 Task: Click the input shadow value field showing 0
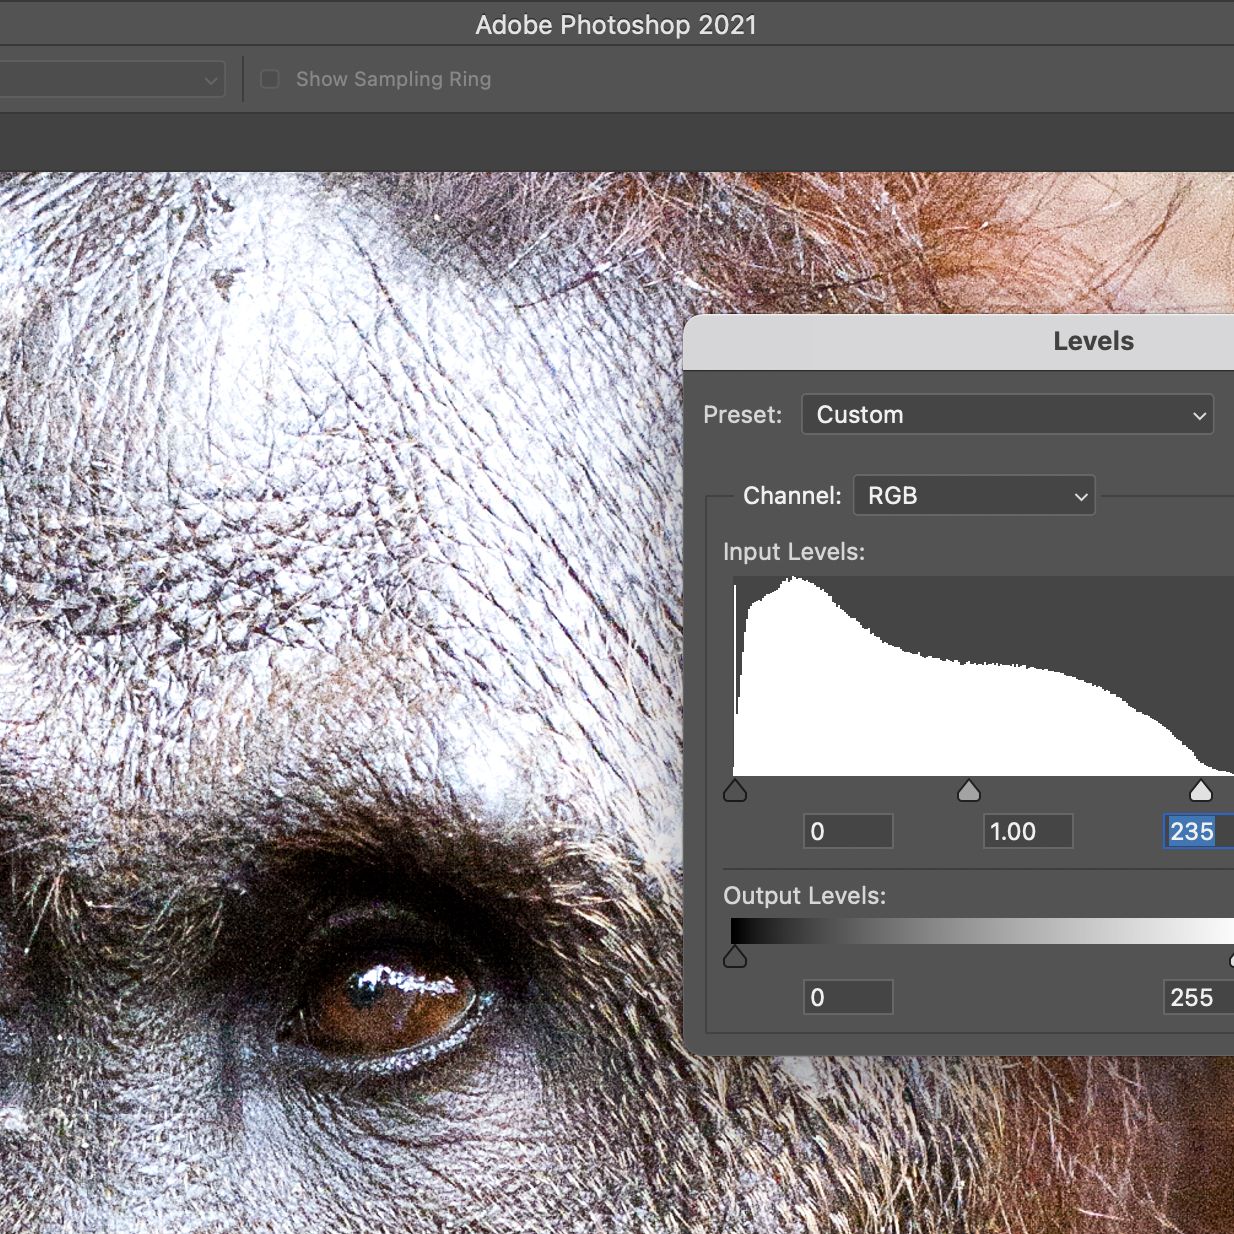[848, 831]
